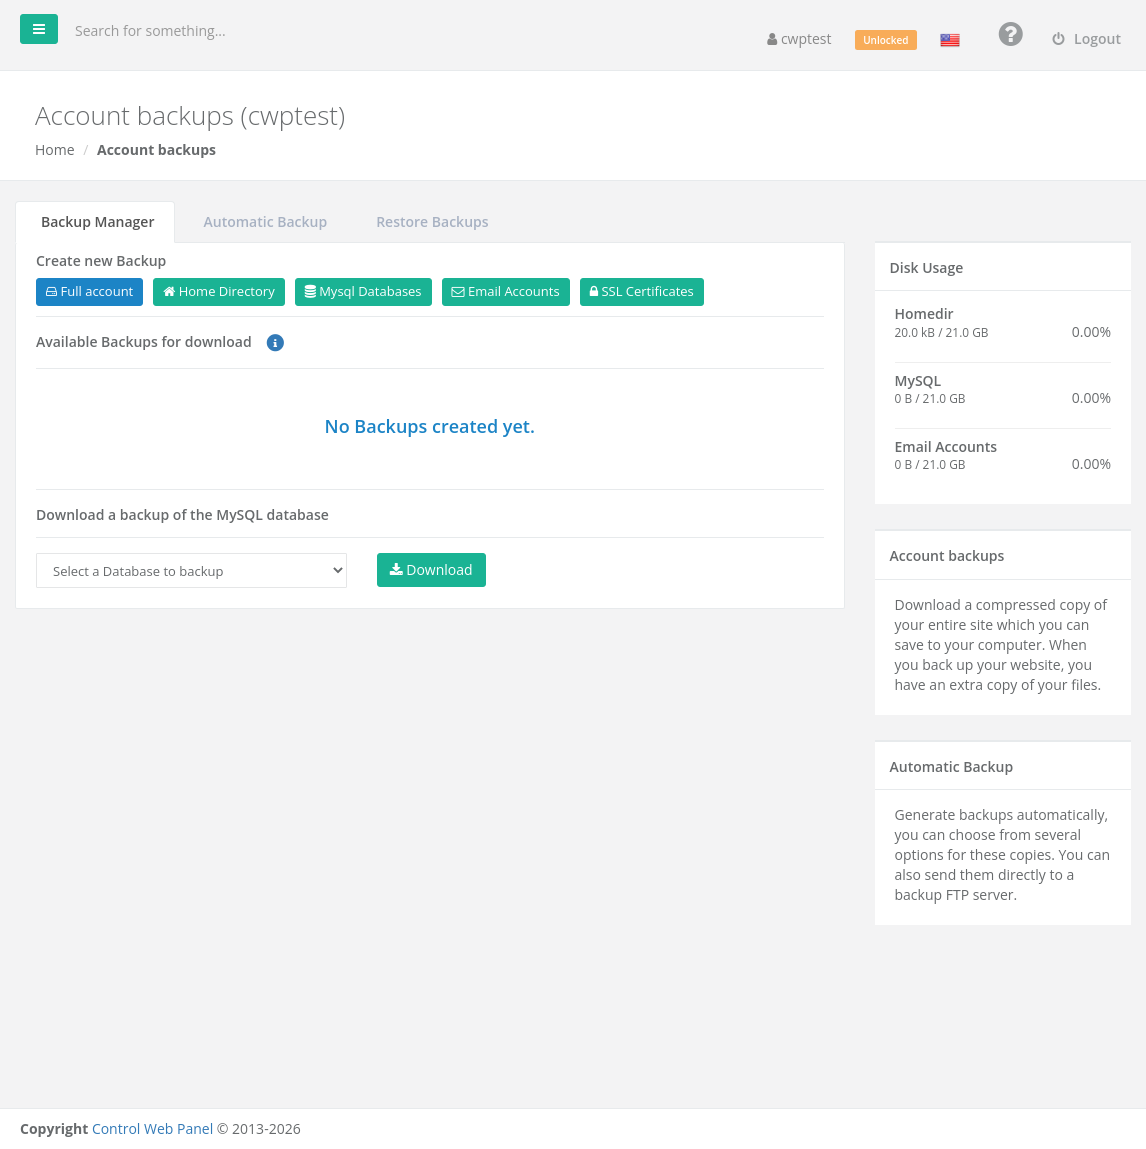Switch to the Automatic Backup tab
The height and width of the screenshot is (1149, 1146).
tap(265, 222)
